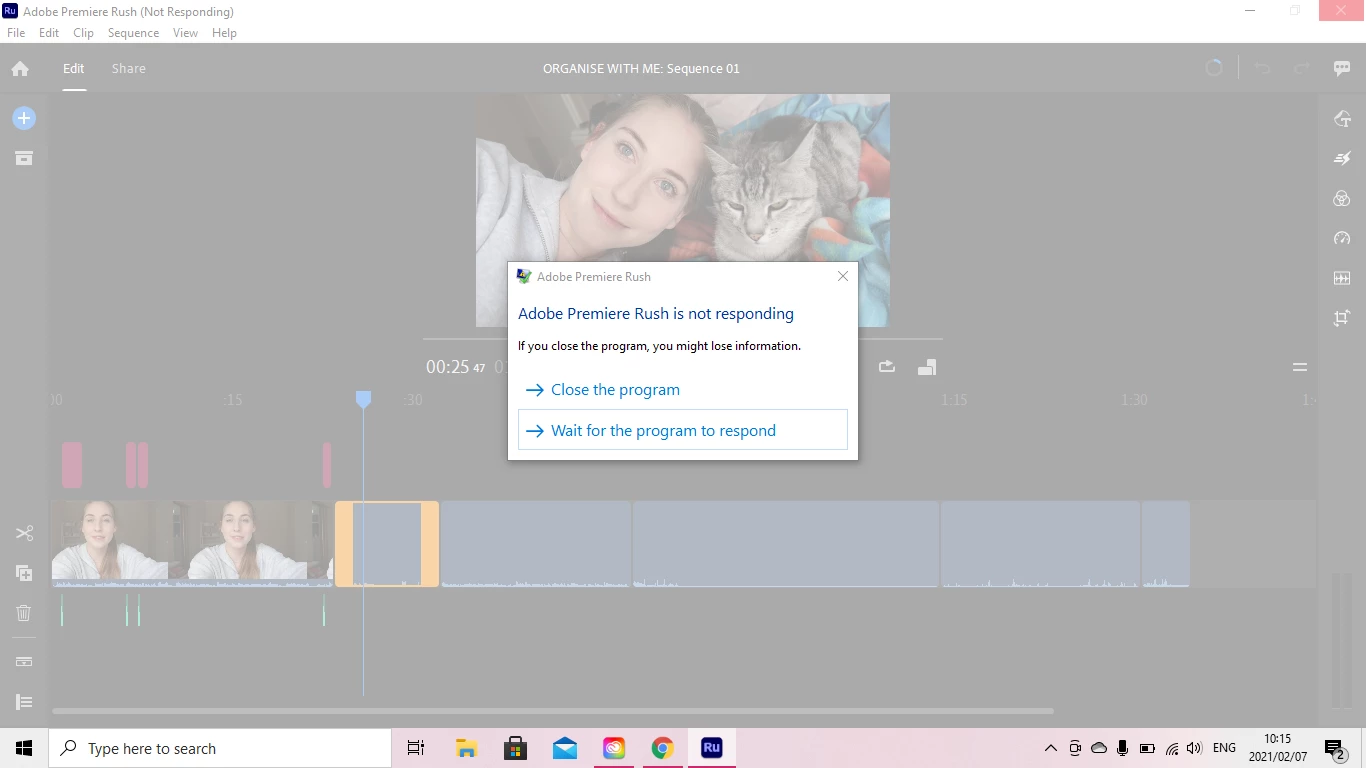Open the Speed panel gauge icon
Viewport: 1366px width, 768px height.
[1342, 238]
